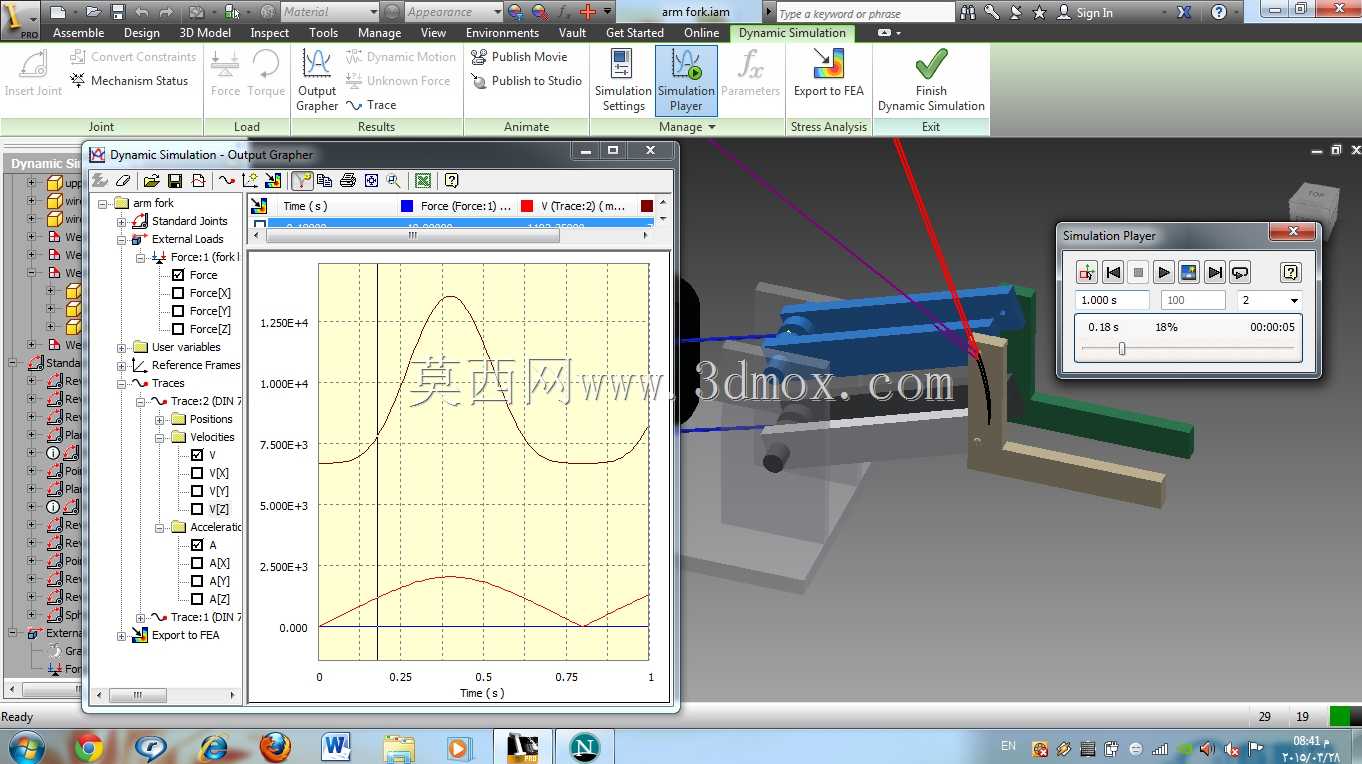Click Publish Movie in Animate panel
Screen dimensions: 1362x764
[x=519, y=57]
